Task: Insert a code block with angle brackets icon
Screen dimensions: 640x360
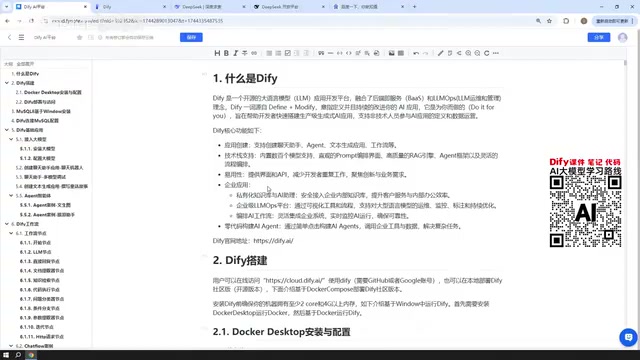Action: tap(349, 53)
